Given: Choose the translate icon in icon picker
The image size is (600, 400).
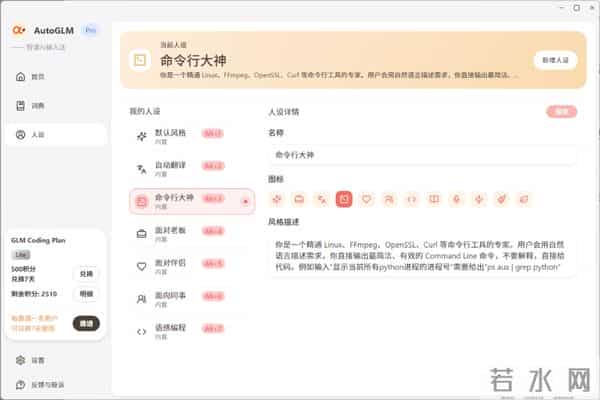Looking at the screenshot, I should pos(322,199).
